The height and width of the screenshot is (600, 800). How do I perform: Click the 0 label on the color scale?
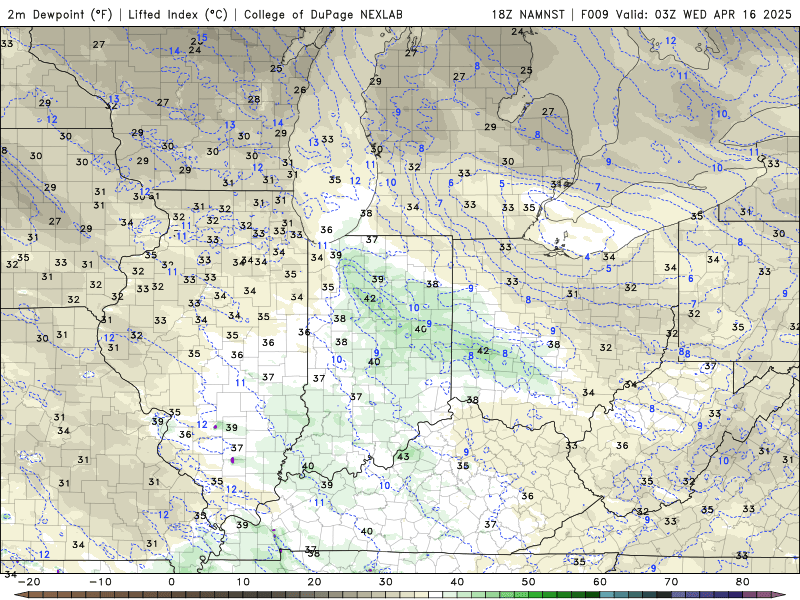point(171,582)
